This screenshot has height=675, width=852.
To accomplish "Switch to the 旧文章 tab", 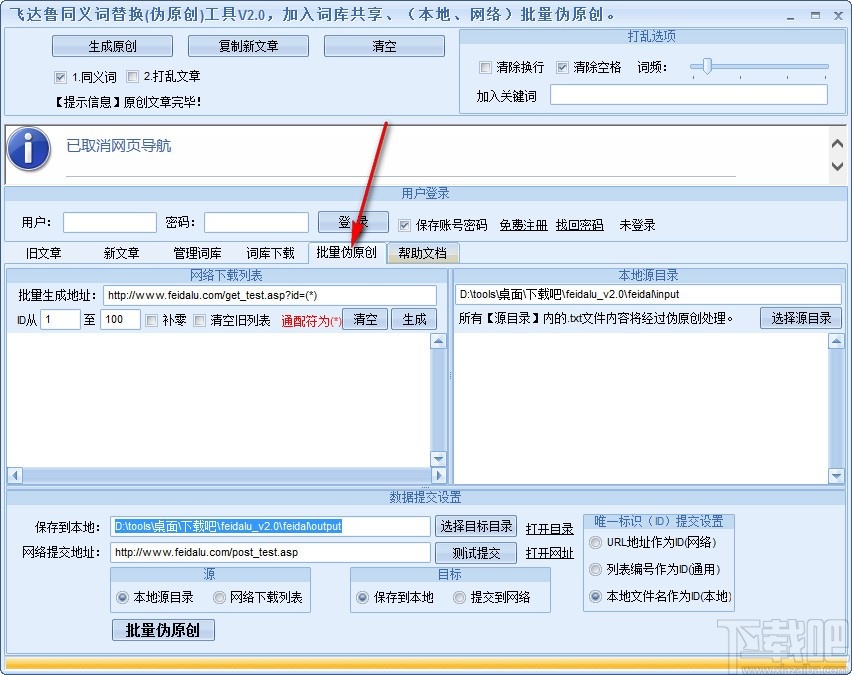I will [43, 253].
